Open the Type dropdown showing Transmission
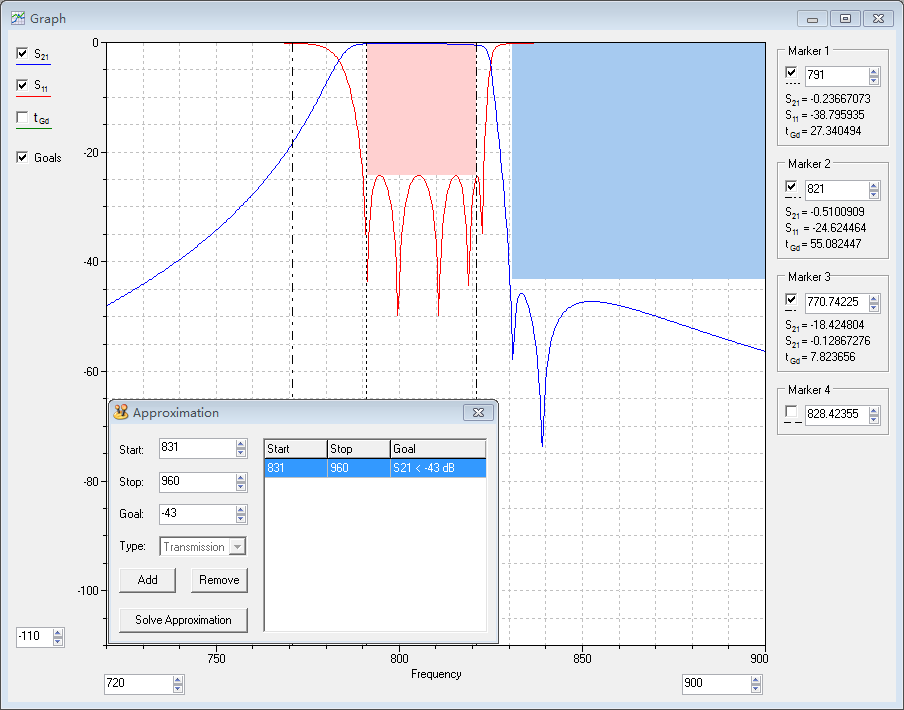This screenshot has height=710, width=904. click(x=237, y=547)
